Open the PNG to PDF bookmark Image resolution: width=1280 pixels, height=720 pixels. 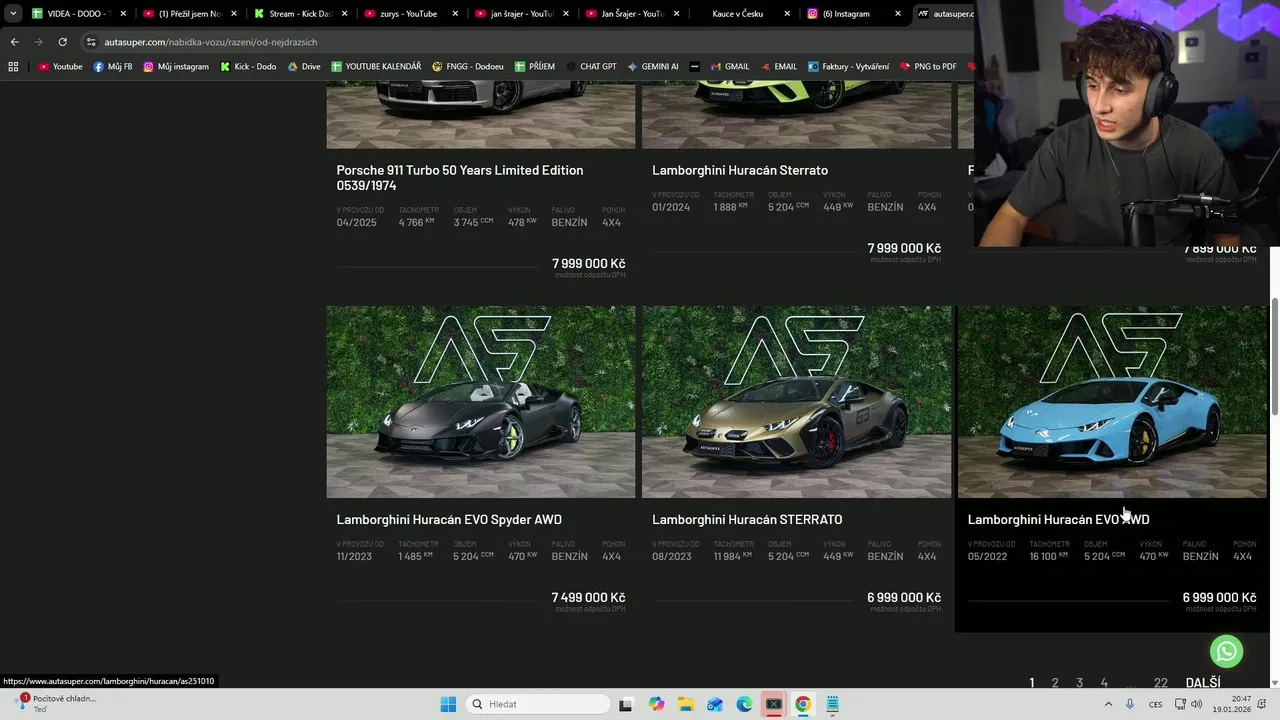pyautogui.click(x=928, y=67)
